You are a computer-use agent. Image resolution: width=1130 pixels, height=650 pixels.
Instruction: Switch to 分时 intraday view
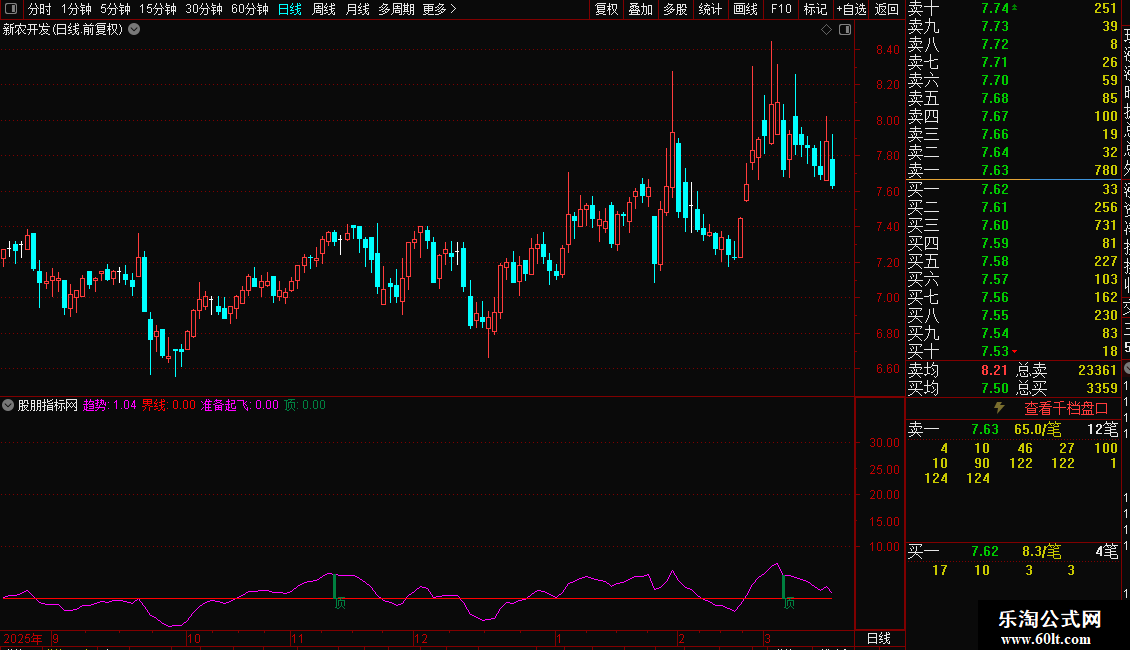pos(39,9)
